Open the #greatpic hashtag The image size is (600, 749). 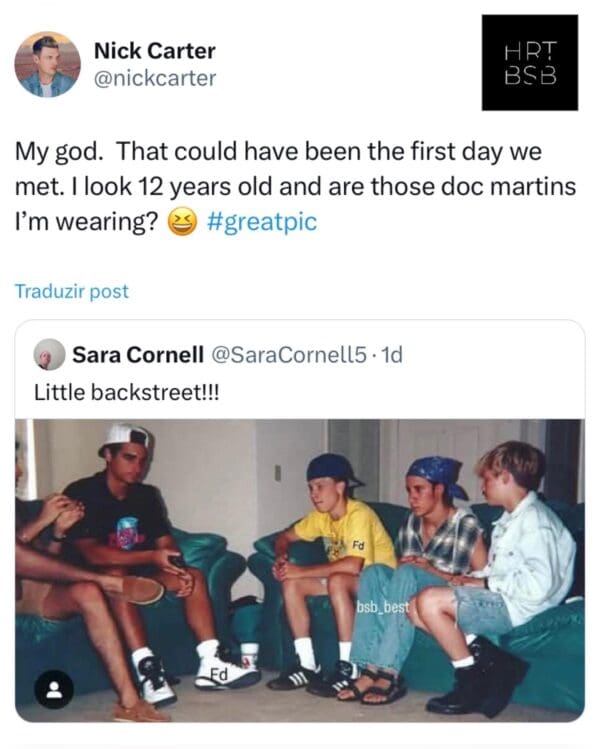click(x=261, y=222)
